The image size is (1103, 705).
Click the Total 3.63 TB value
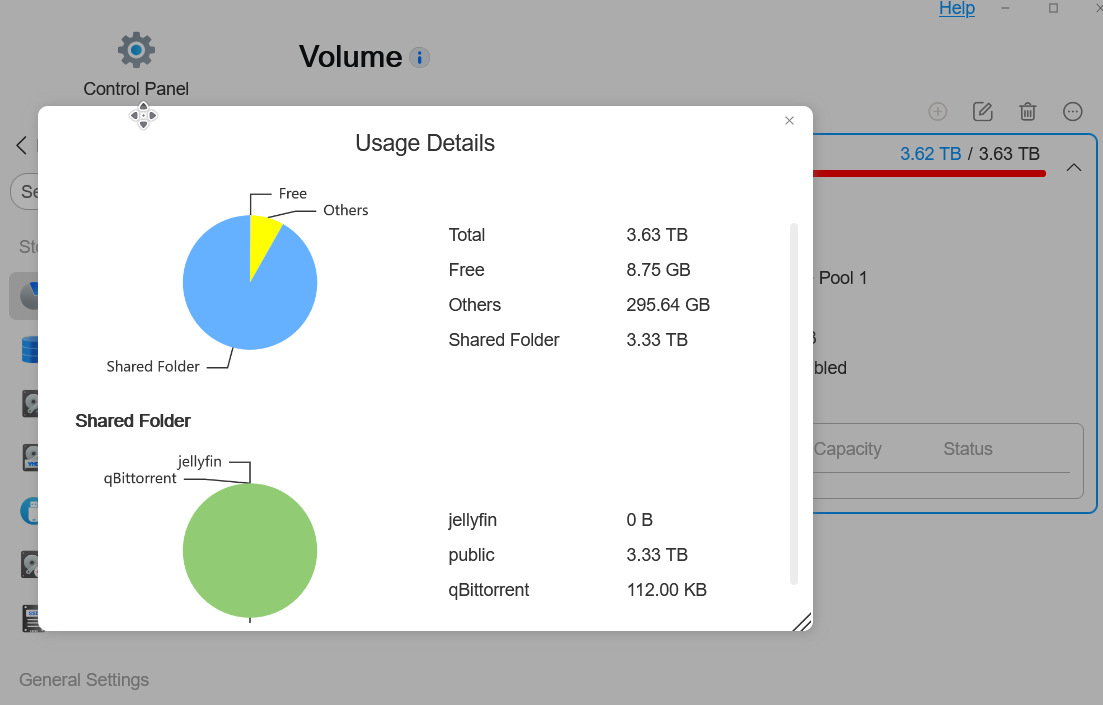(657, 235)
